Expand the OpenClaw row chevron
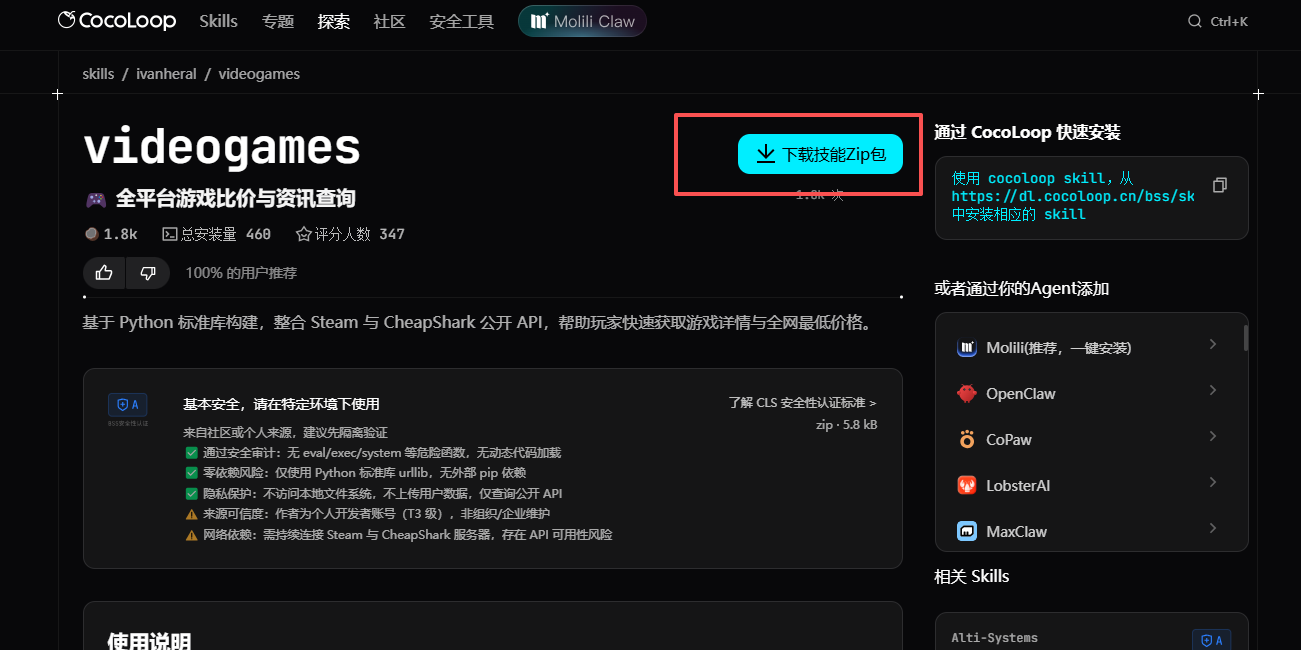Viewport: 1301px width, 650px height. coord(1212,391)
